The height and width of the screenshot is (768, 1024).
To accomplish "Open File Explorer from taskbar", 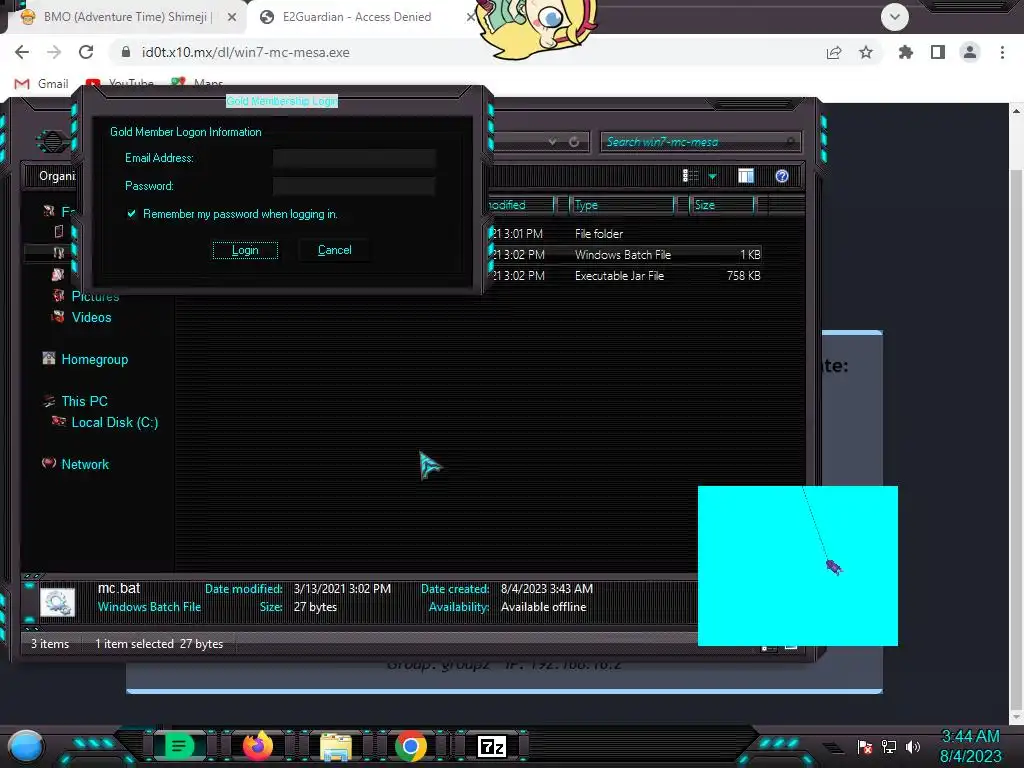I will click(336, 746).
